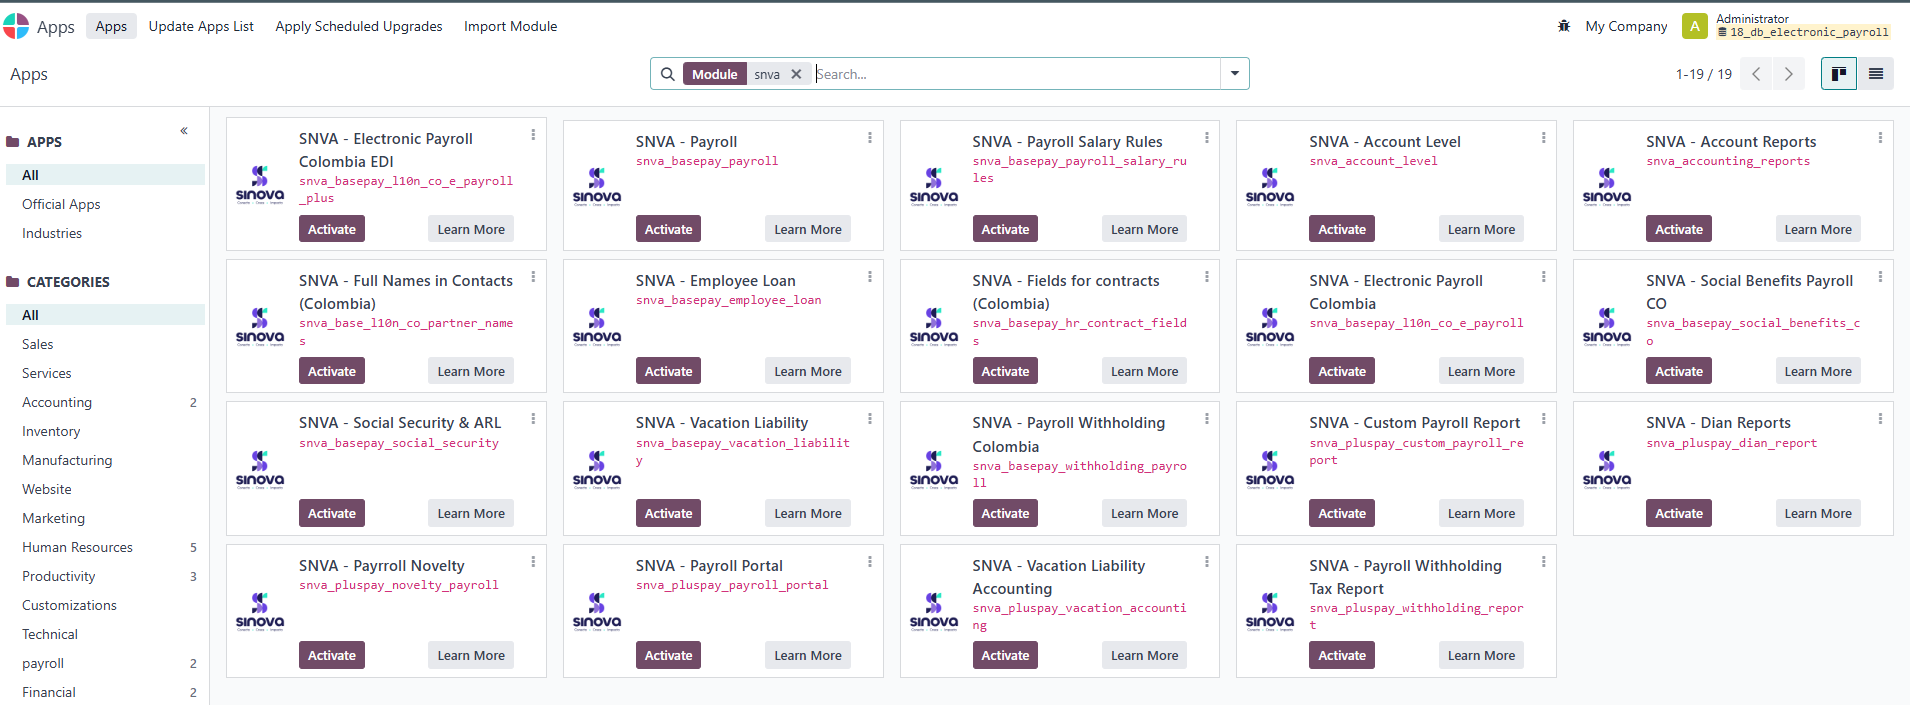Image resolution: width=1910 pixels, height=705 pixels.
Task: Activate SNVA - Payroll module
Action: [668, 229]
